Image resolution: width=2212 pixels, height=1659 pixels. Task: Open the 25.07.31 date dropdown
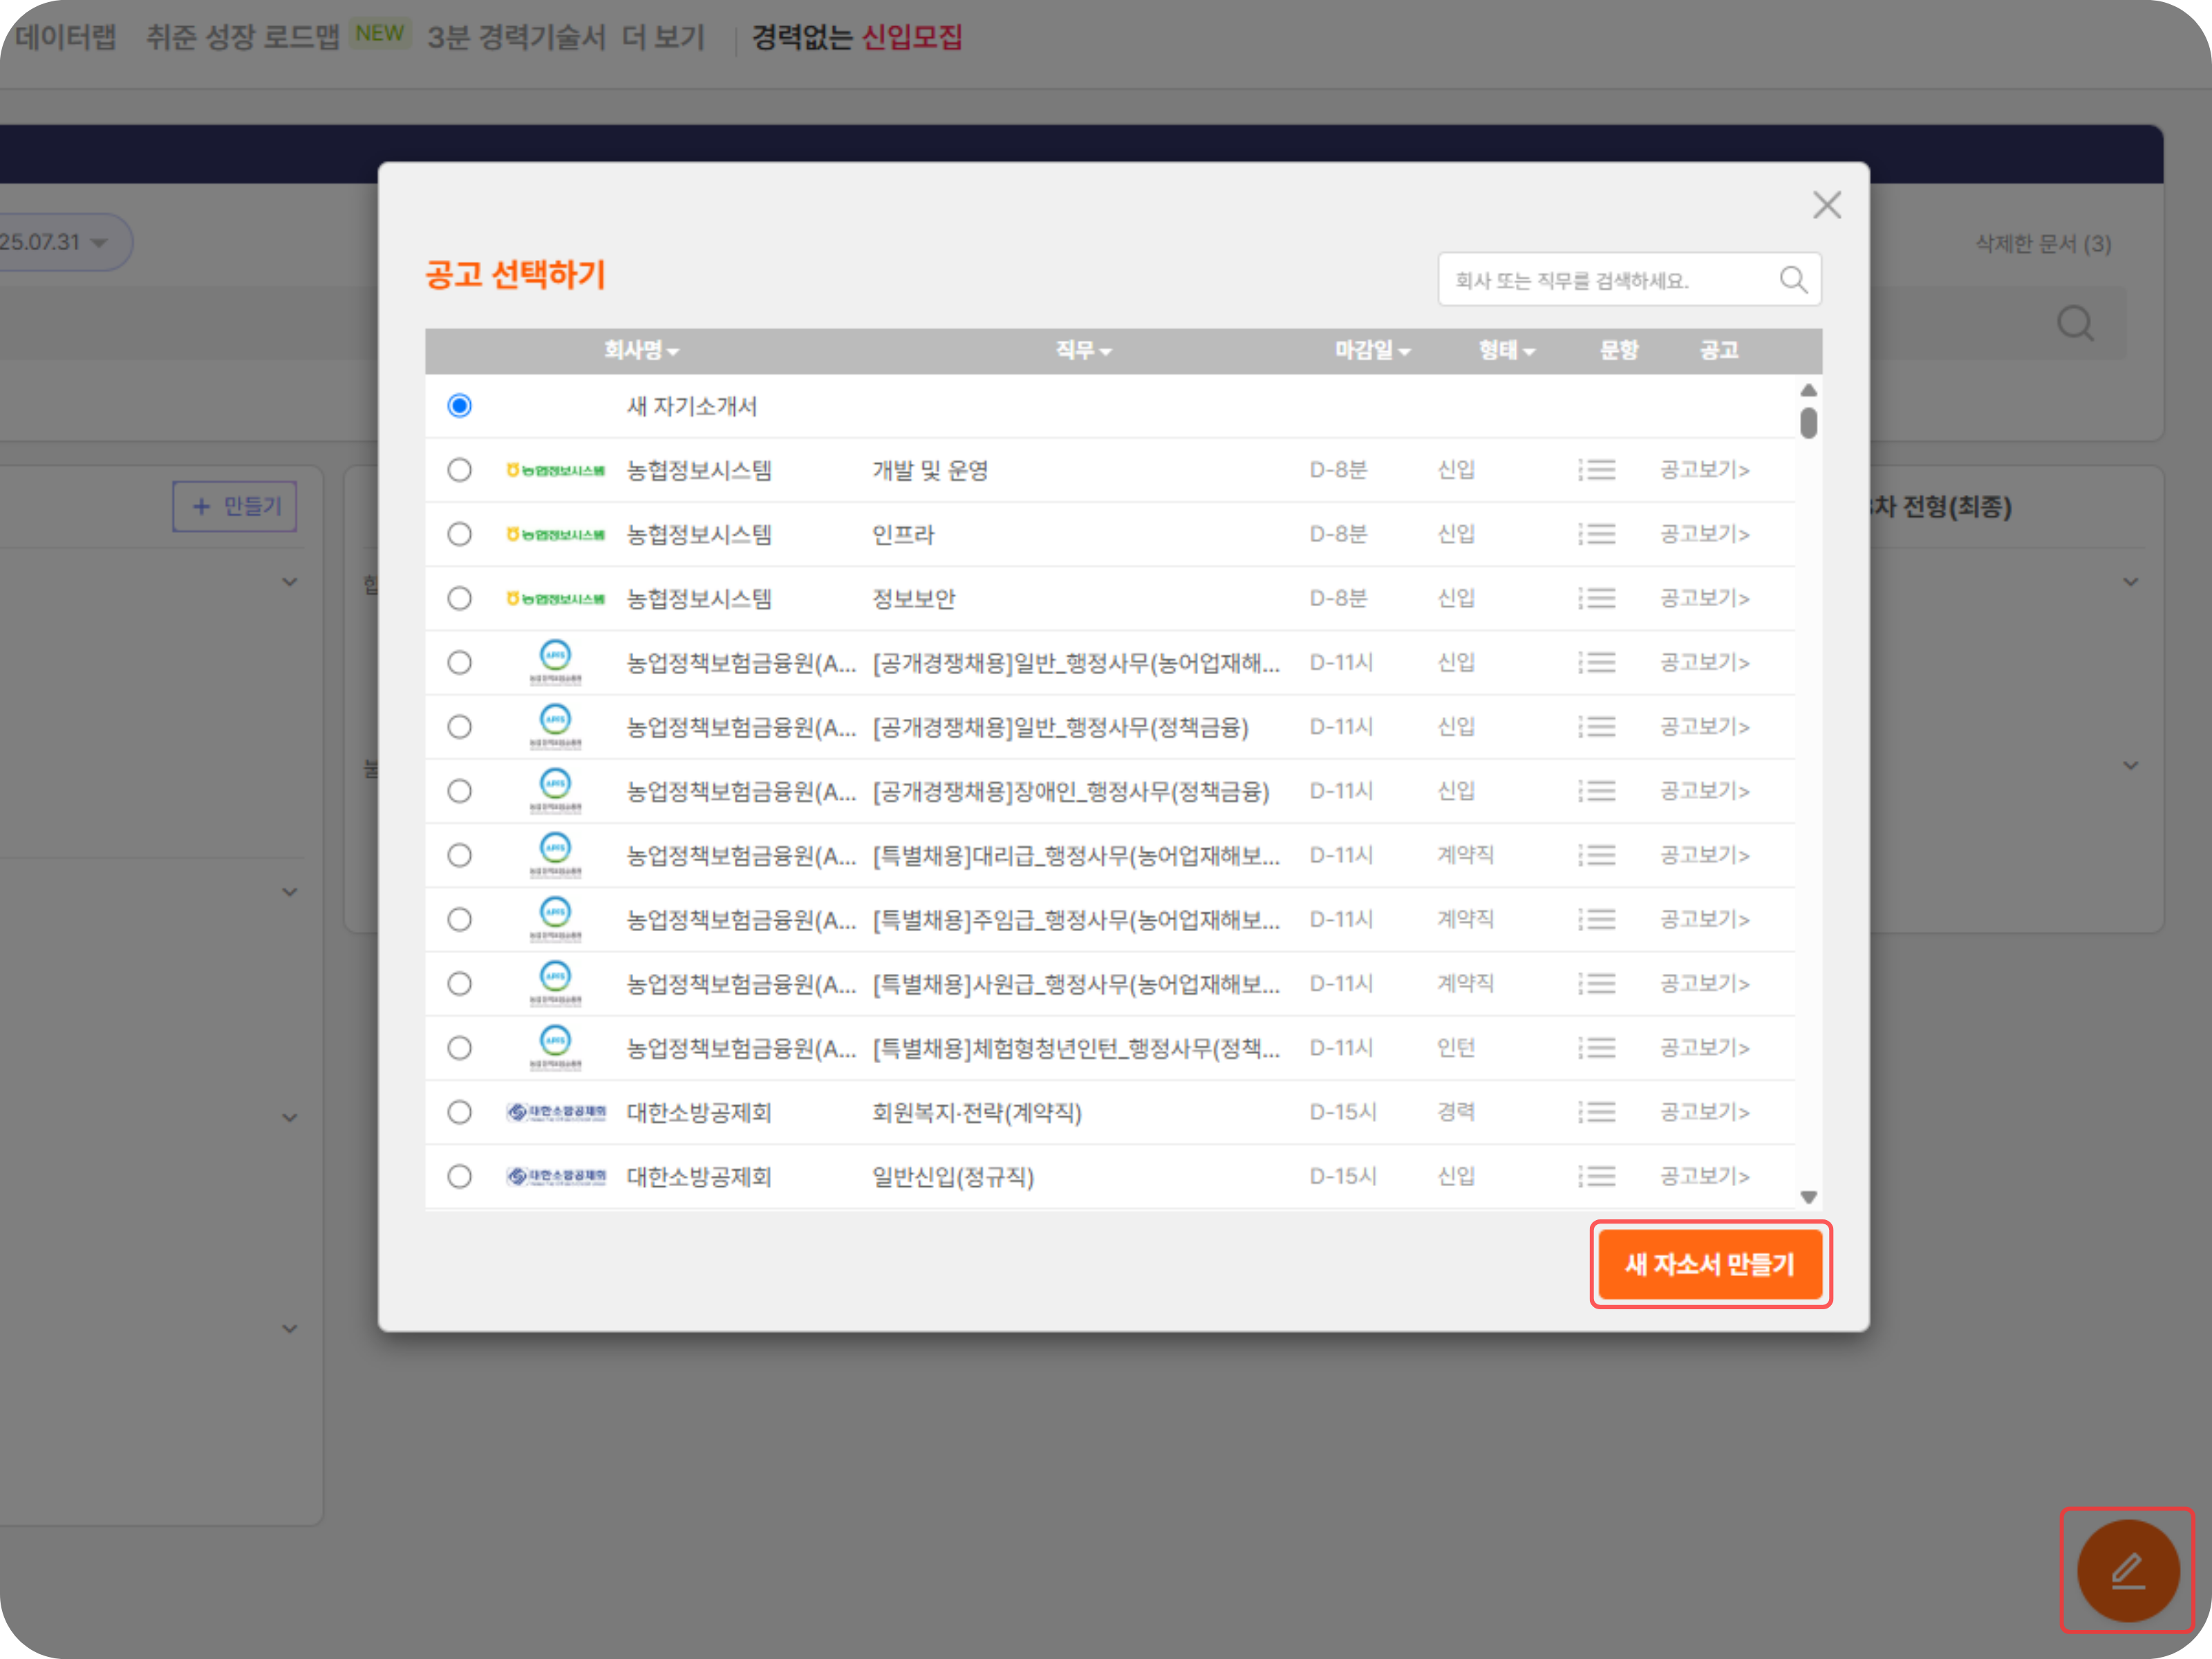pos(62,241)
